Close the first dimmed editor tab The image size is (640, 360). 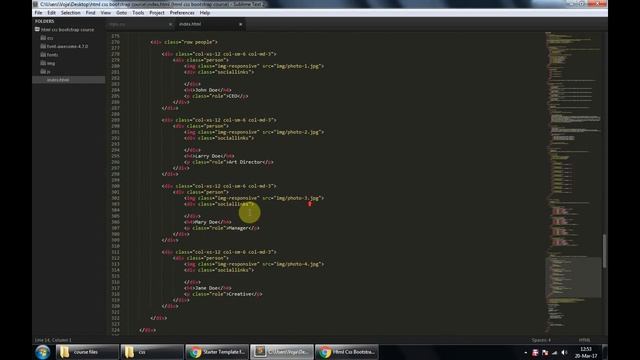170,24
